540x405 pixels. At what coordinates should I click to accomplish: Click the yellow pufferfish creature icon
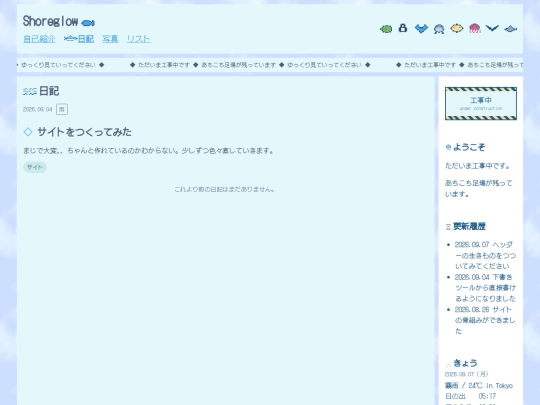(x=457, y=28)
